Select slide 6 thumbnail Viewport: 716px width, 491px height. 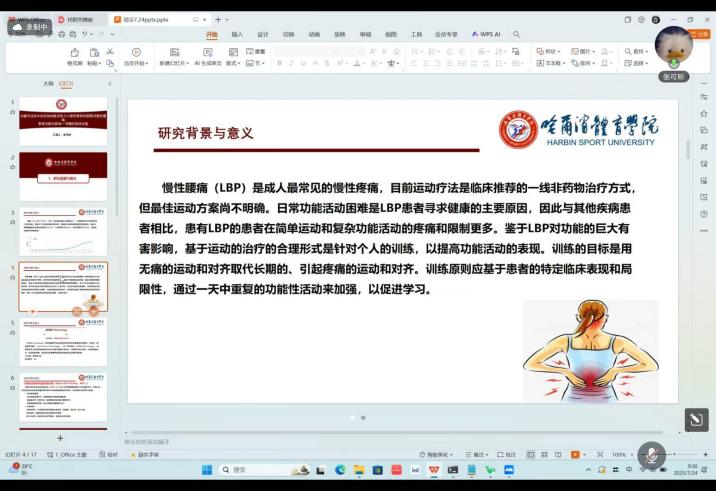tap(63, 397)
